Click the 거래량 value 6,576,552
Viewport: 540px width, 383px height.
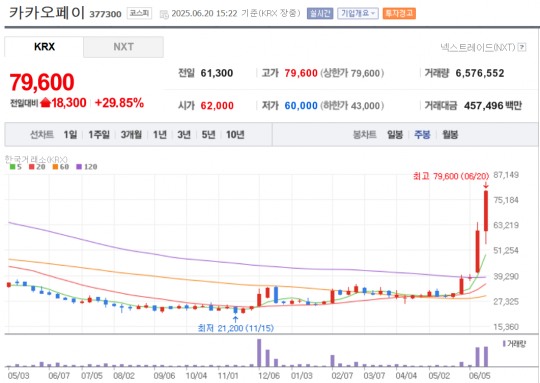click(x=480, y=73)
